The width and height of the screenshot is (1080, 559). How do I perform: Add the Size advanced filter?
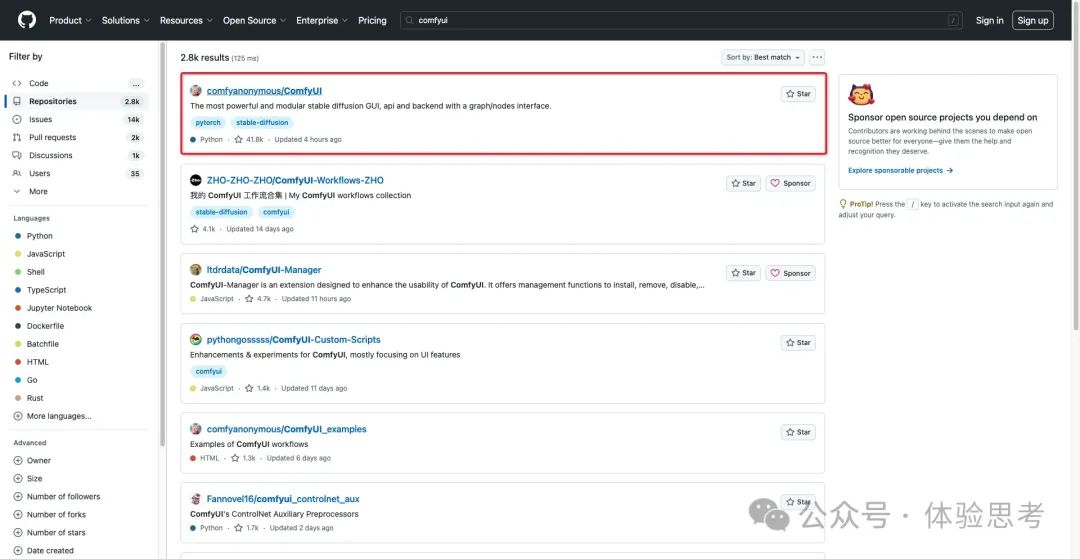click(x=28, y=478)
